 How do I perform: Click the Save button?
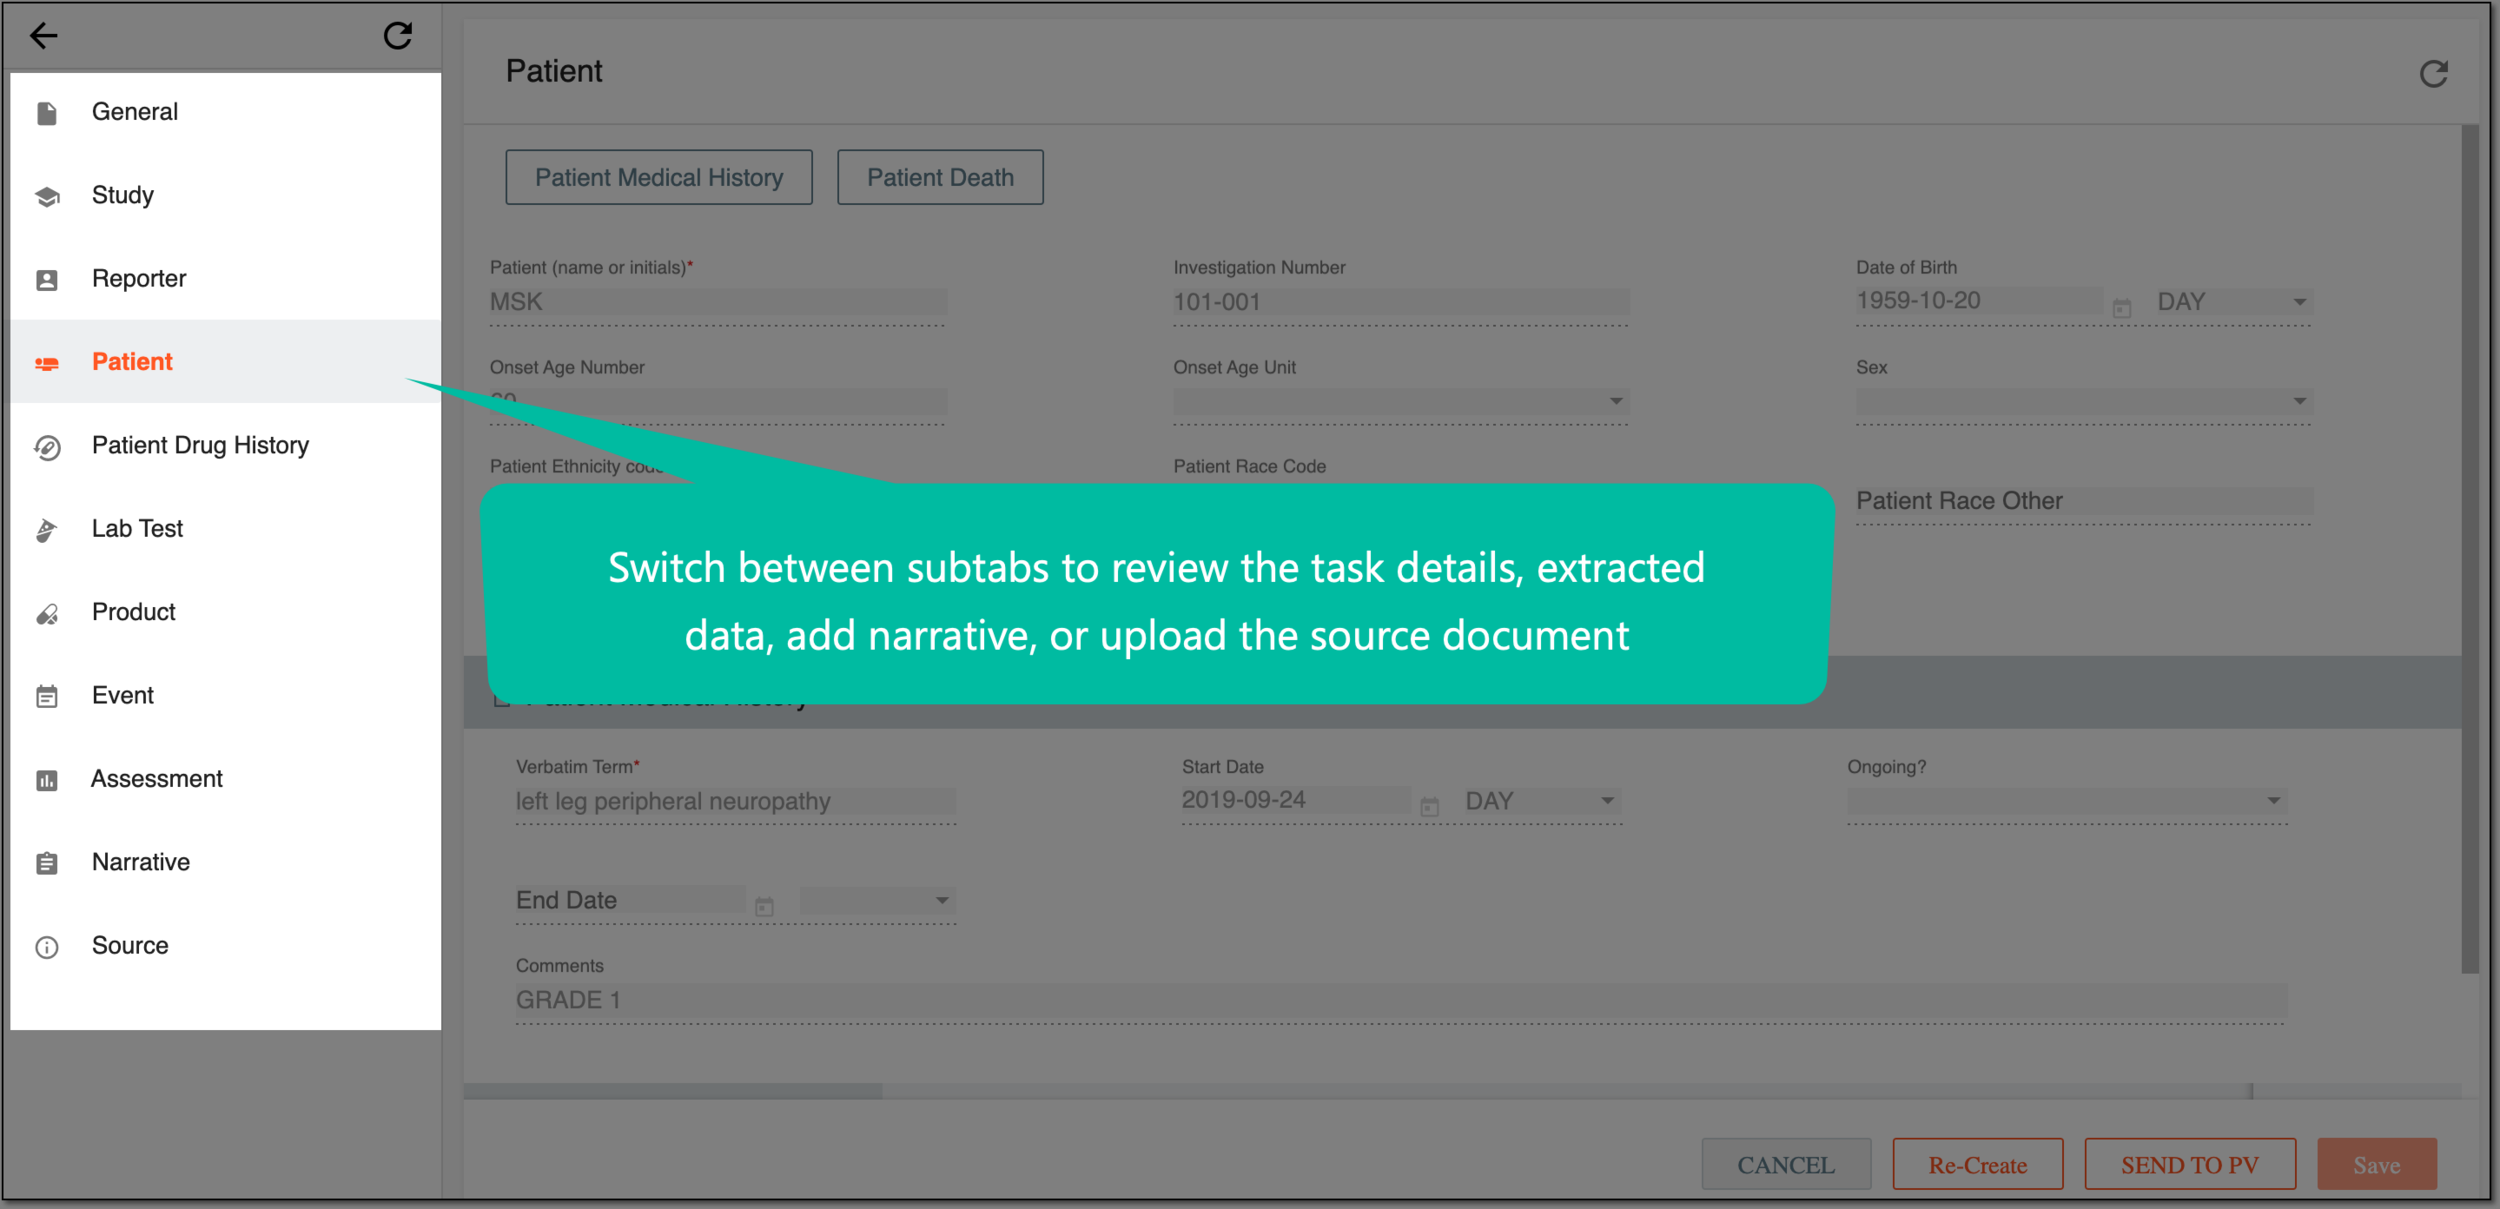2377,1165
